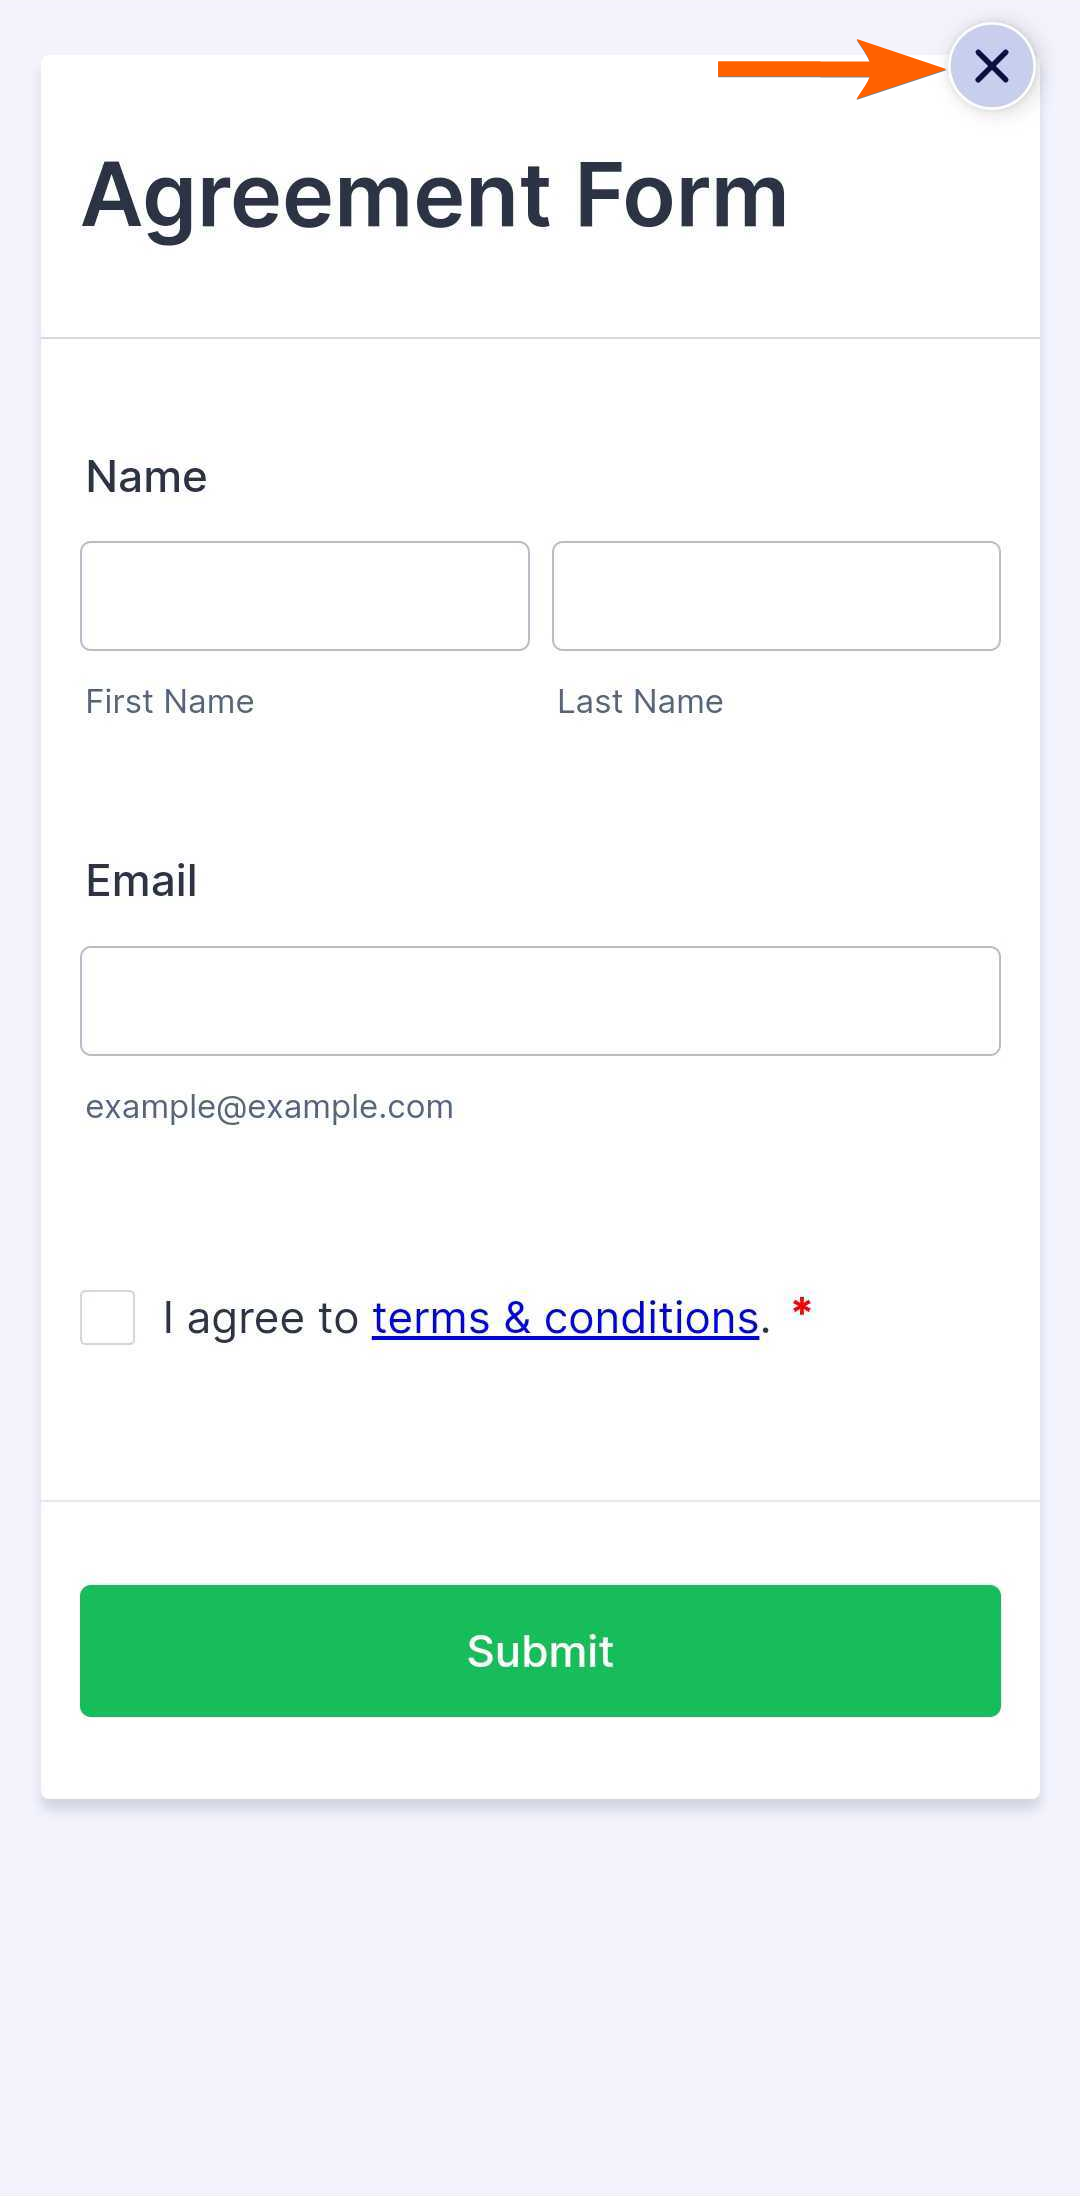1080x2196 pixels.
Task: Click the Last Name sublabel text
Action: click(640, 702)
